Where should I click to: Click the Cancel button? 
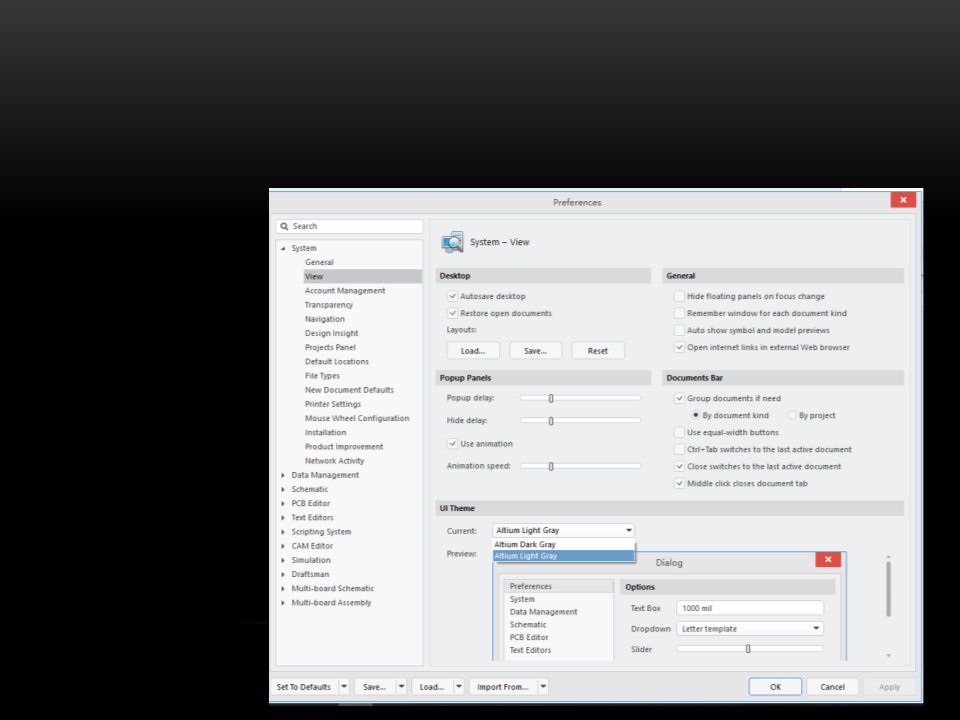click(x=833, y=687)
